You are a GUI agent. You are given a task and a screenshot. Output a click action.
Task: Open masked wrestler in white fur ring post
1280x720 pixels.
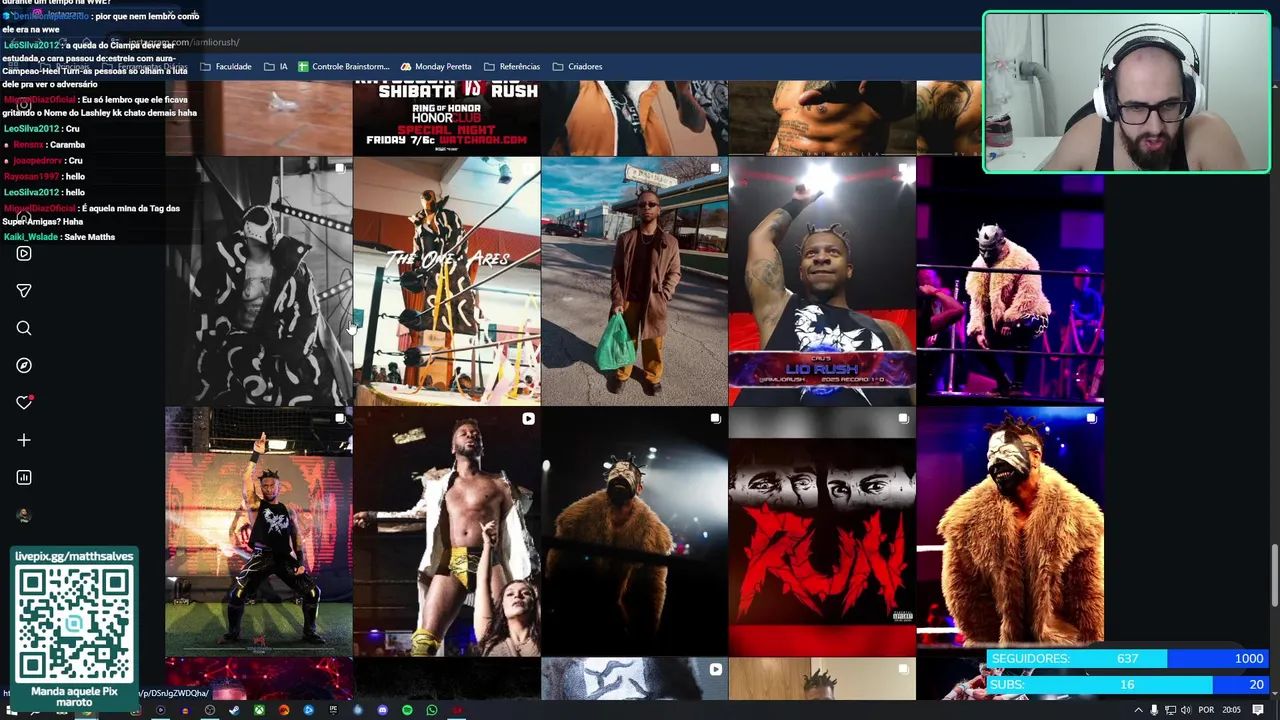click(x=1010, y=281)
